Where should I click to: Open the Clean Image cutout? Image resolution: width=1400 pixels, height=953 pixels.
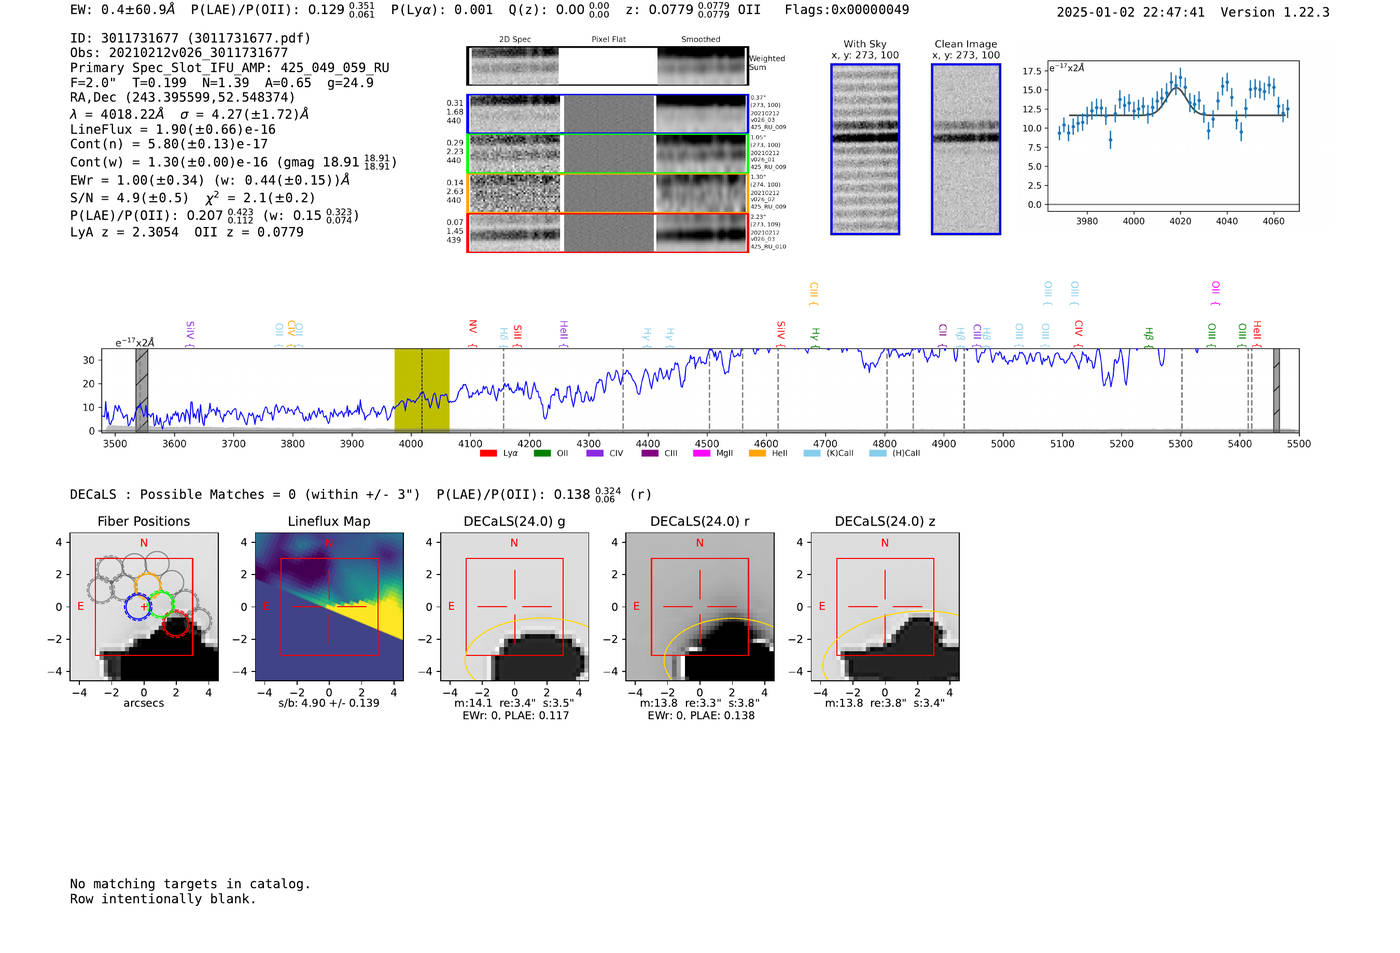point(966,149)
